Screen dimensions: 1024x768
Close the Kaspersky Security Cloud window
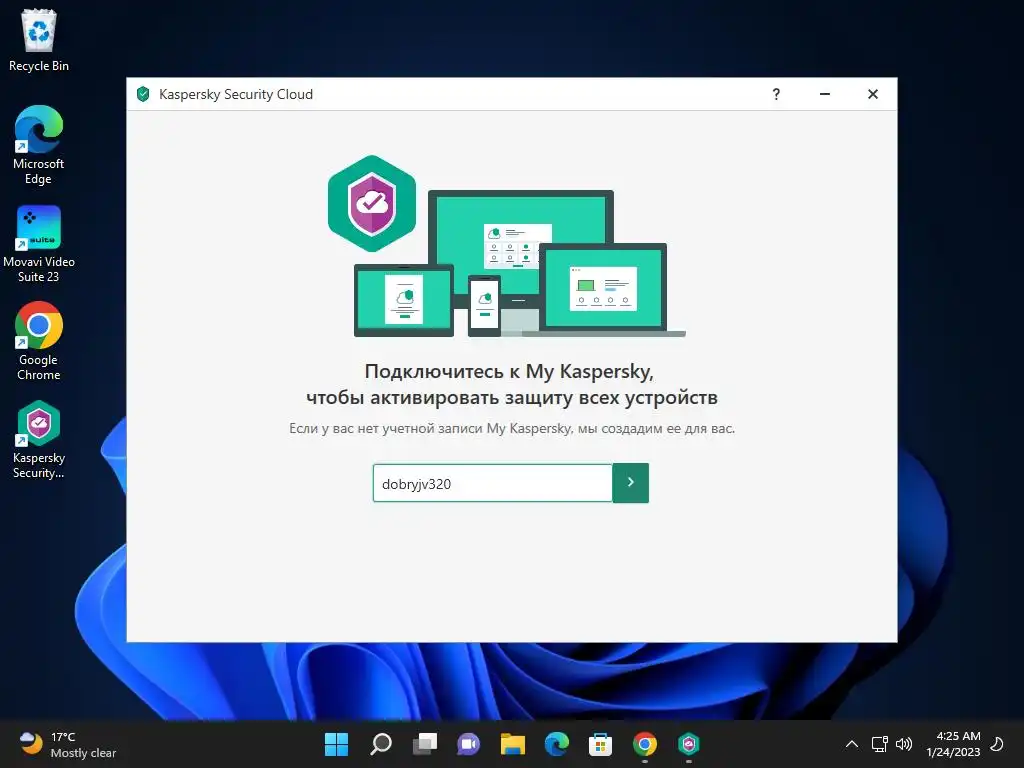tap(872, 94)
